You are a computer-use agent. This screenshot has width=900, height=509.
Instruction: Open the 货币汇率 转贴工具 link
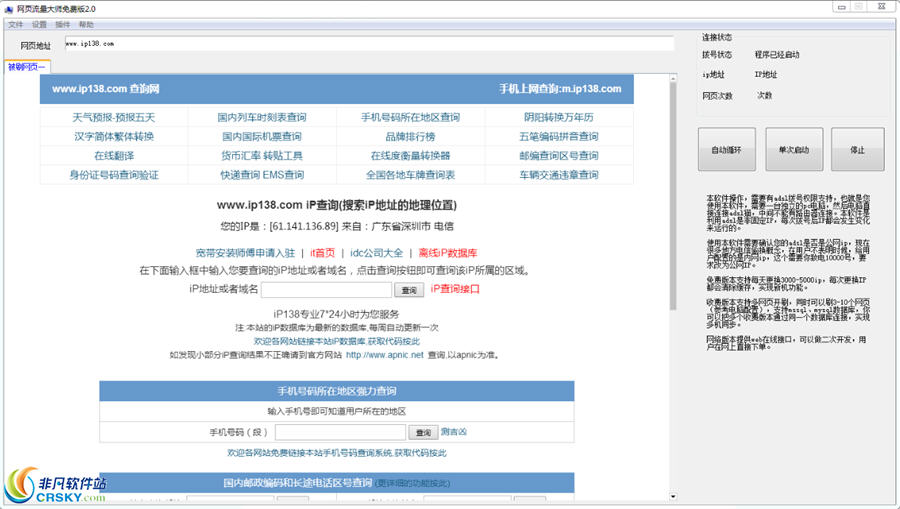tap(262, 156)
